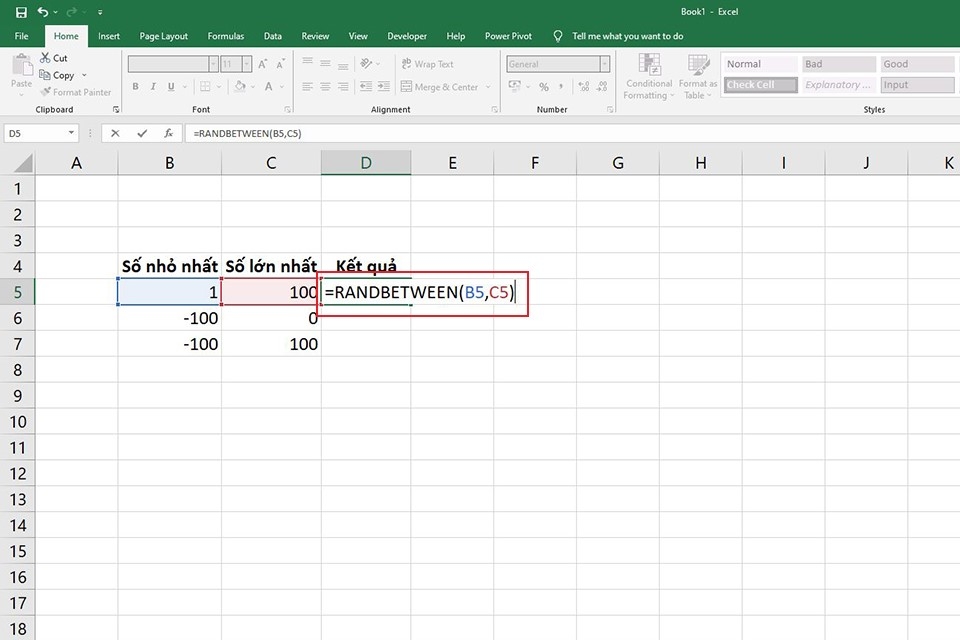Open Conditional Formatting icon
The height and width of the screenshot is (640, 960).
649,64
